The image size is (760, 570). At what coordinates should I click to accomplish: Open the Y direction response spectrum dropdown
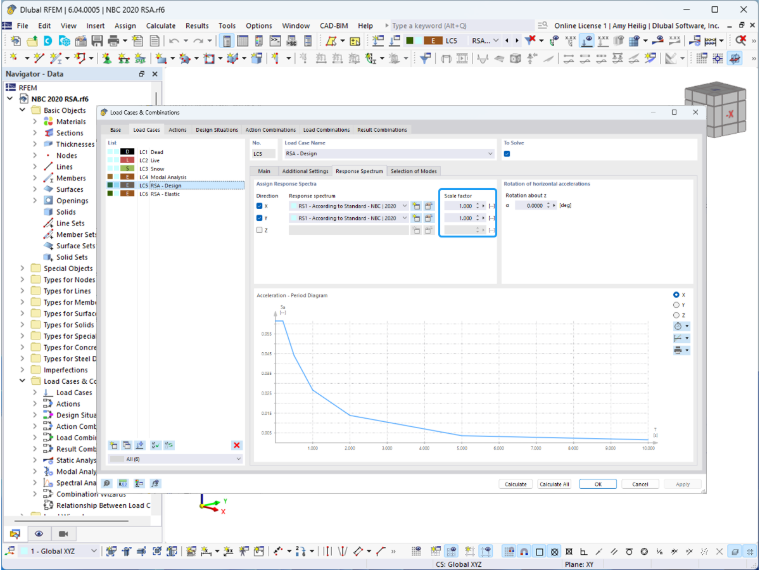[348, 218]
